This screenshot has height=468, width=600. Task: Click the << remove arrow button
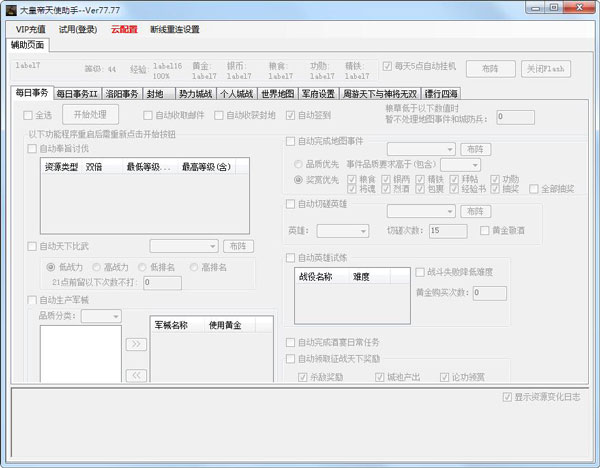tap(136, 375)
